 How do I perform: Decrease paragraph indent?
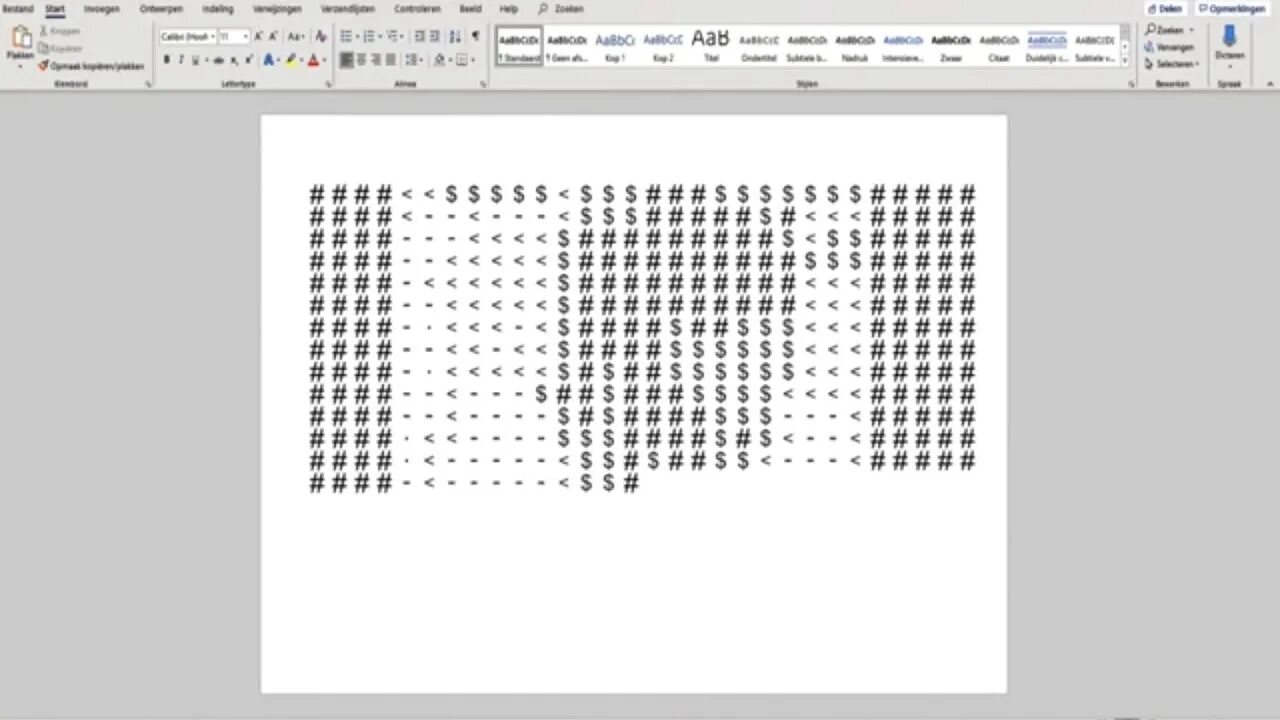[x=419, y=36]
